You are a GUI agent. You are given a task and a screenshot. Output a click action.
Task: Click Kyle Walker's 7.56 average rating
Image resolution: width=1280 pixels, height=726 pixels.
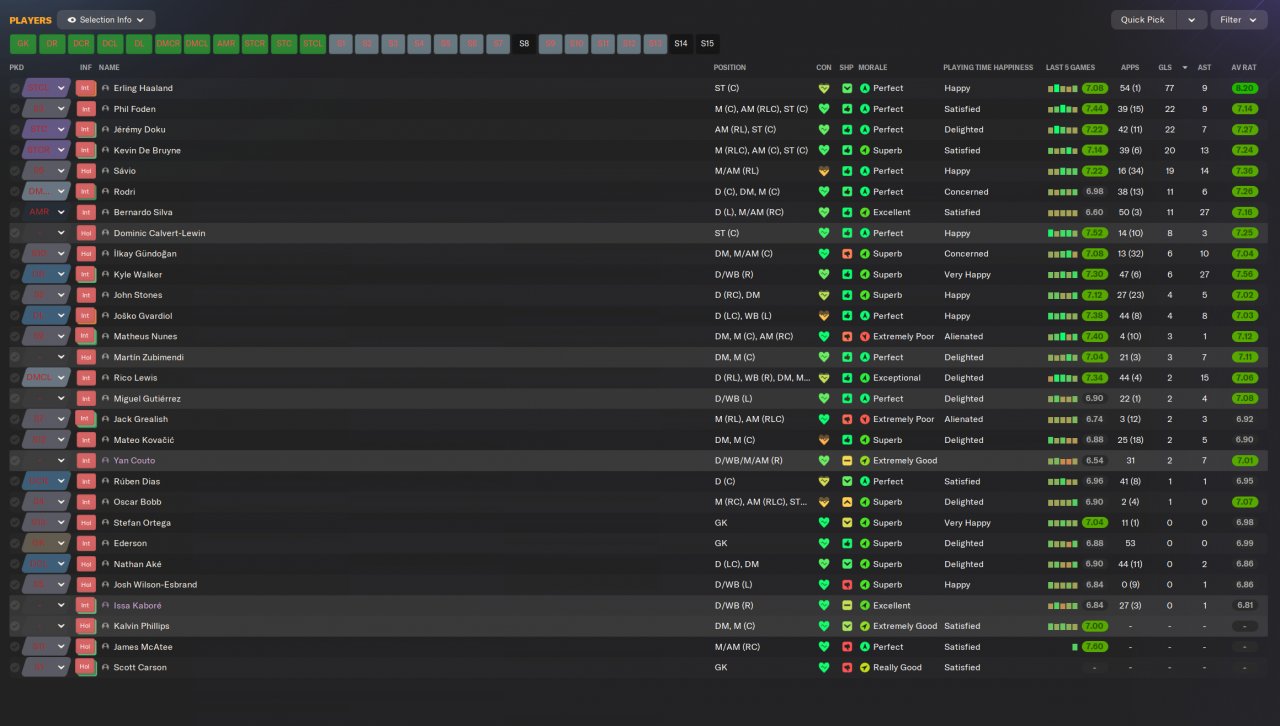[x=1244, y=274]
